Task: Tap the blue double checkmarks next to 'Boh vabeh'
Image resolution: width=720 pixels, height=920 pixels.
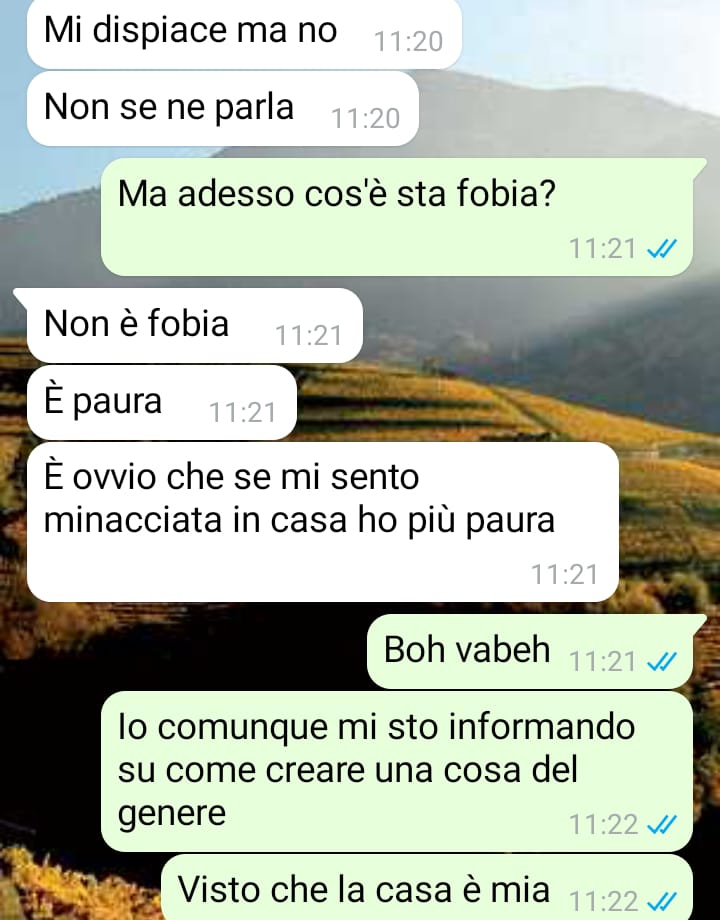Action: (x=661, y=662)
